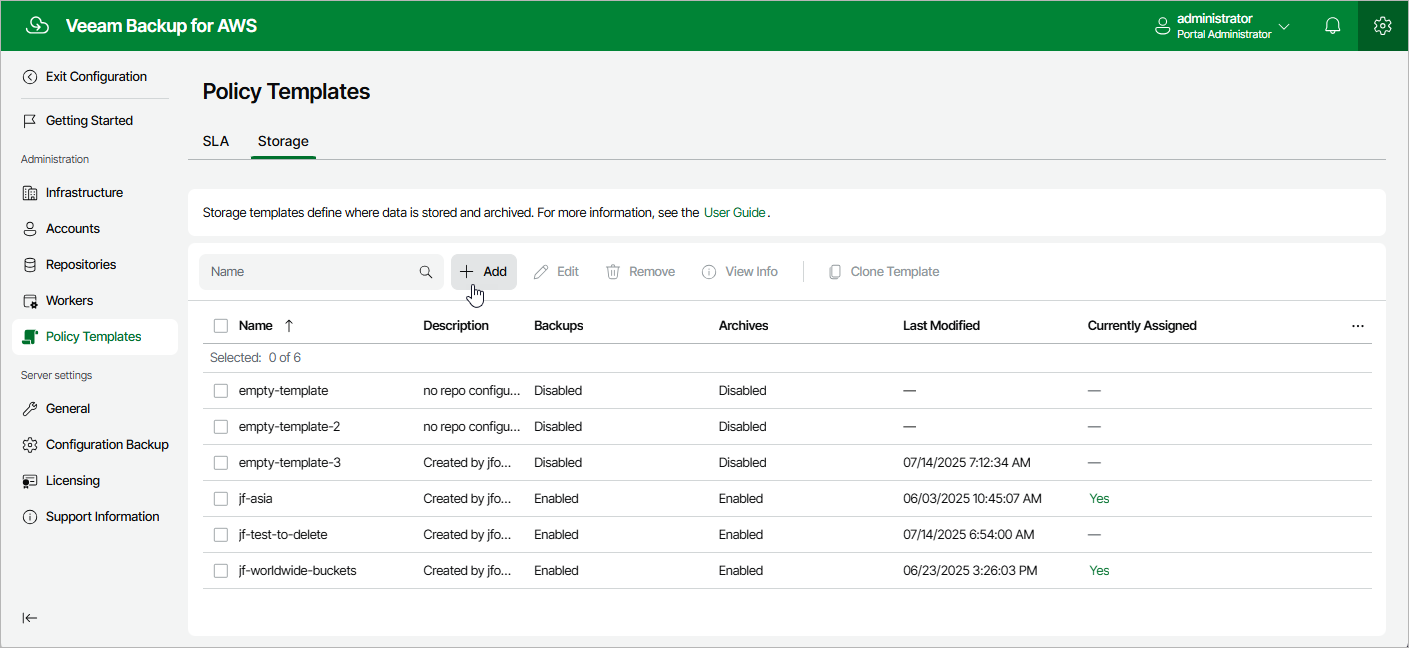This screenshot has width=1409, height=648.
Task: Expand the administrator account dropdown
Action: pyautogui.click(x=1284, y=26)
